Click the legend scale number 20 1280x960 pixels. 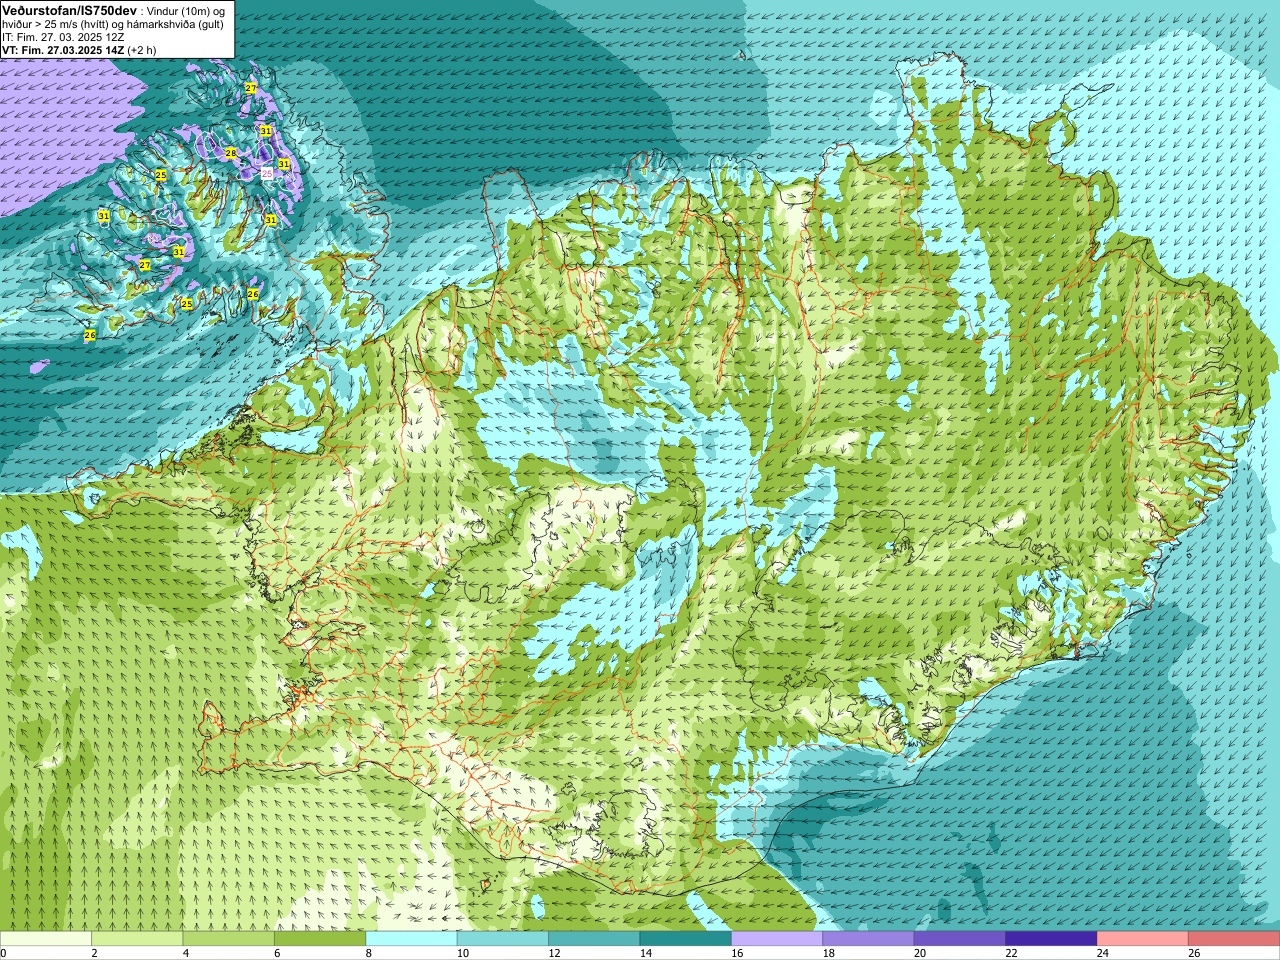click(x=919, y=953)
